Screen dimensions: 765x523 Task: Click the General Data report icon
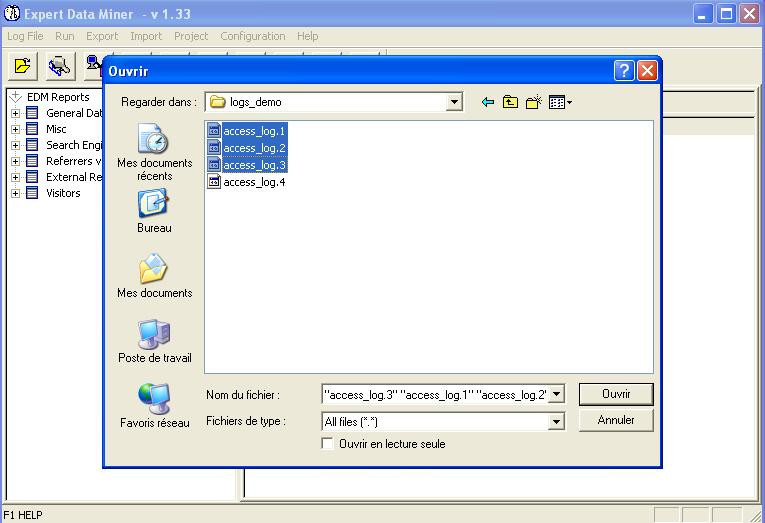(32, 113)
